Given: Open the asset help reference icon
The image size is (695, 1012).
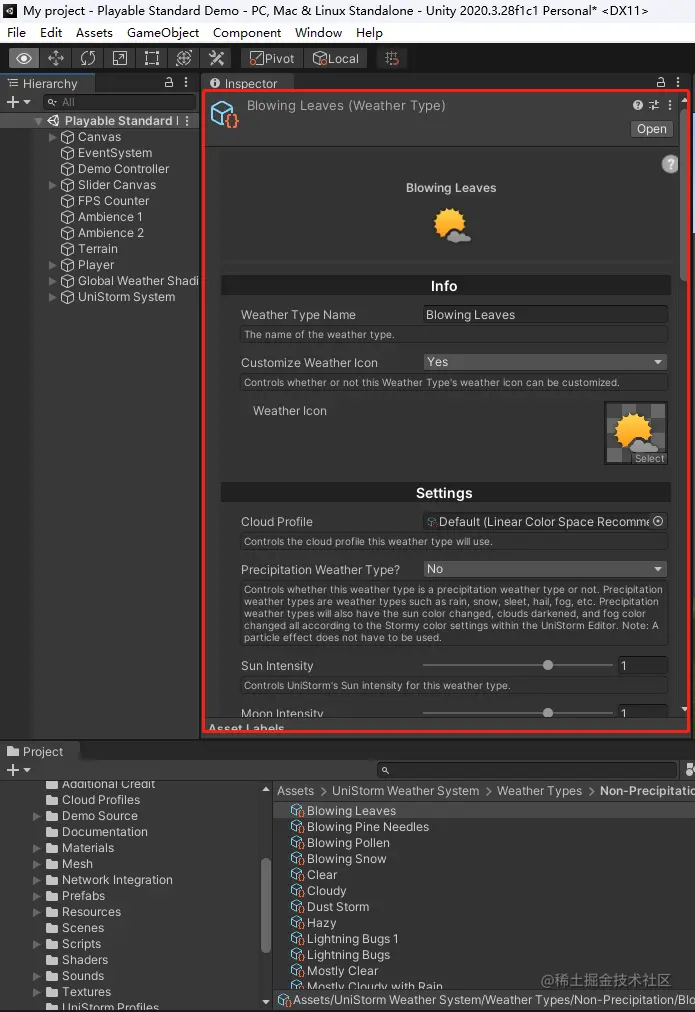Looking at the screenshot, I should click(638, 105).
